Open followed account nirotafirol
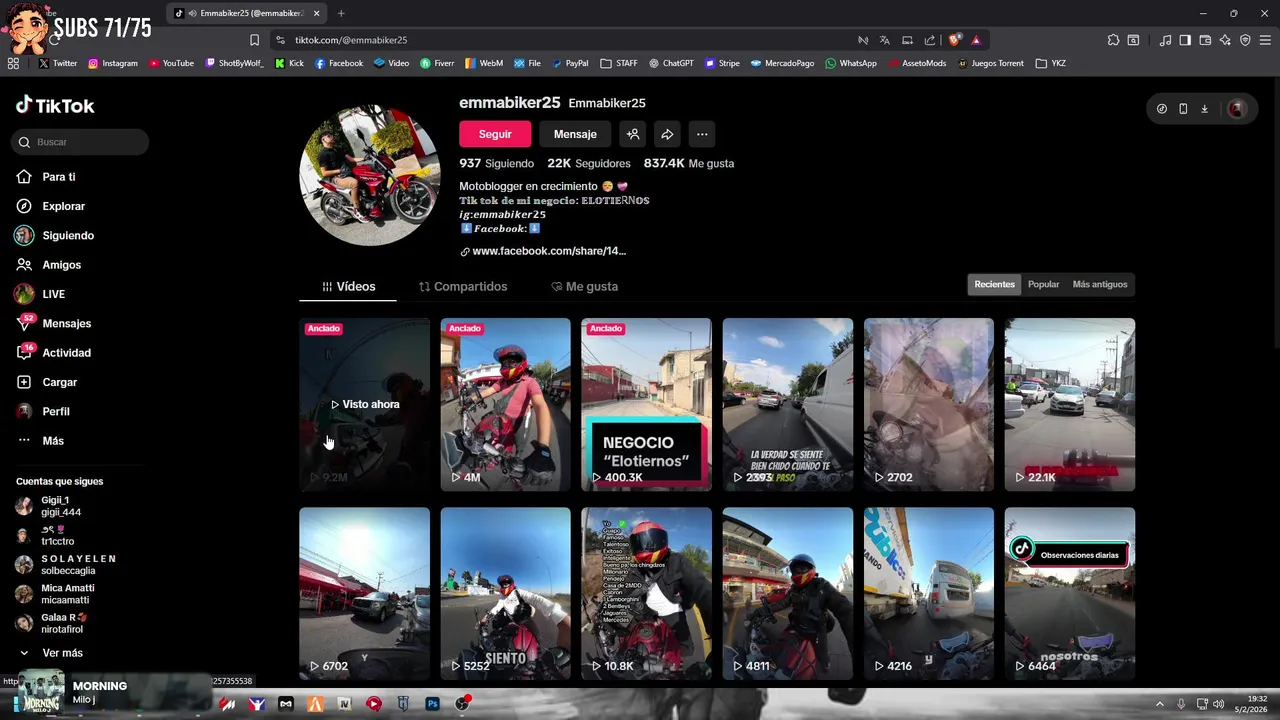The width and height of the screenshot is (1280, 720). point(52,623)
